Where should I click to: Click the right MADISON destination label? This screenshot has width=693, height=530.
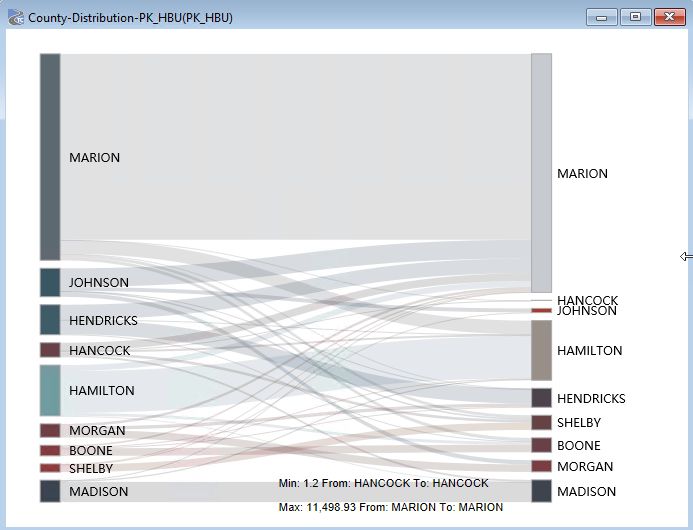click(586, 492)
